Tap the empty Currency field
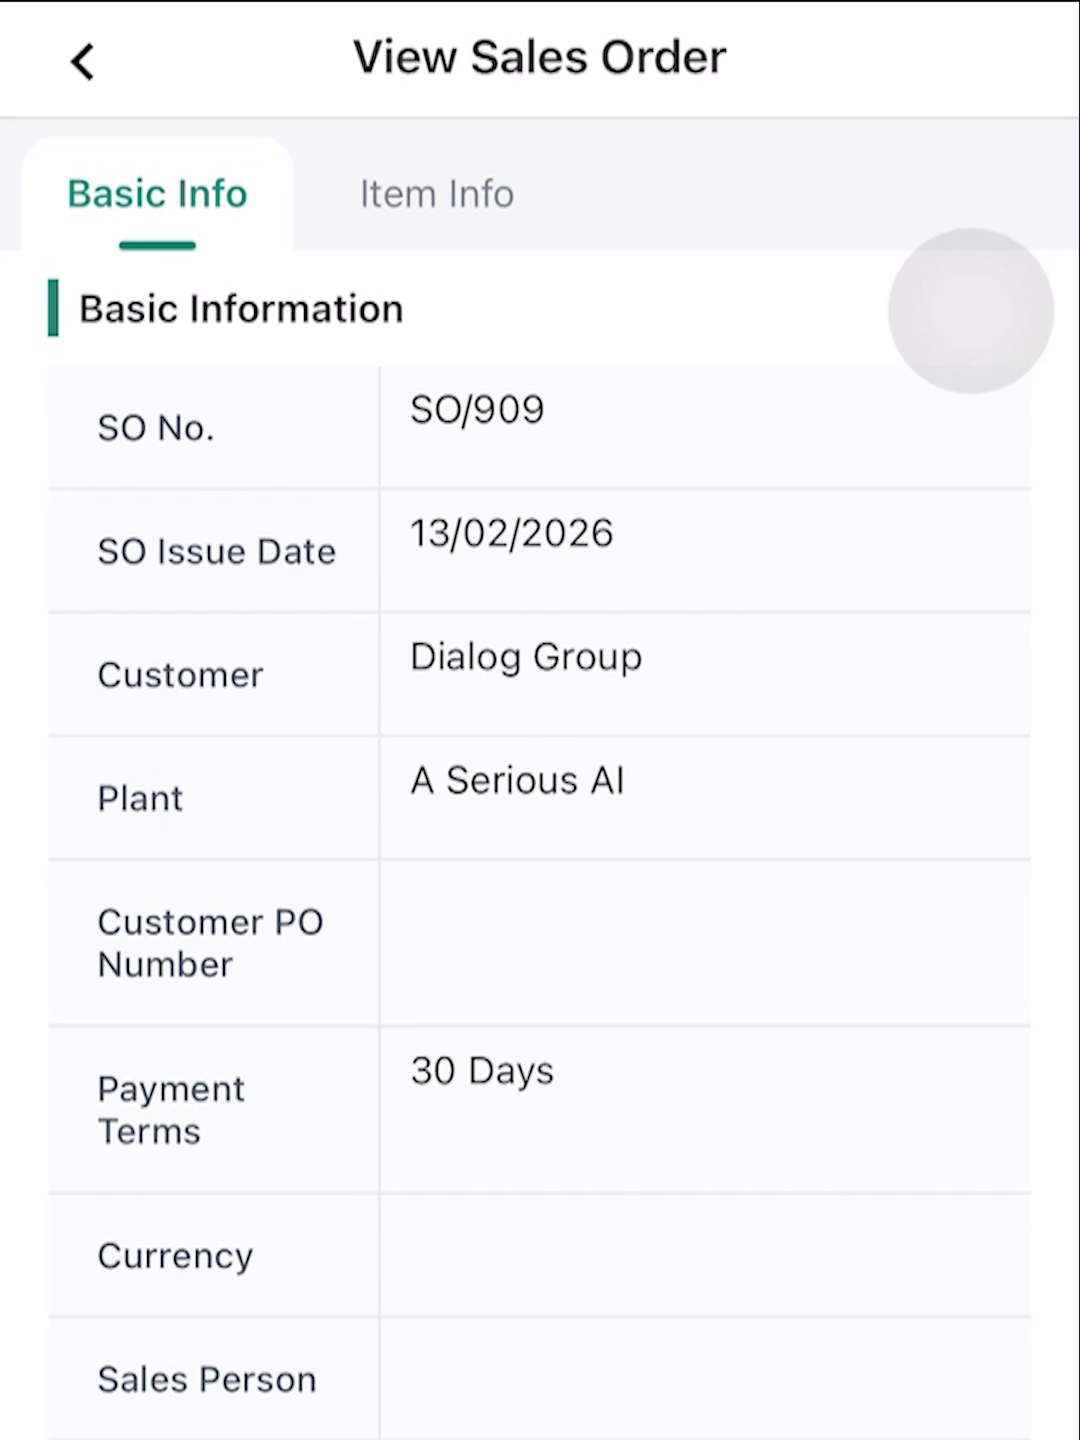The image size is (1080, 1440). [x=705, y=1256]
